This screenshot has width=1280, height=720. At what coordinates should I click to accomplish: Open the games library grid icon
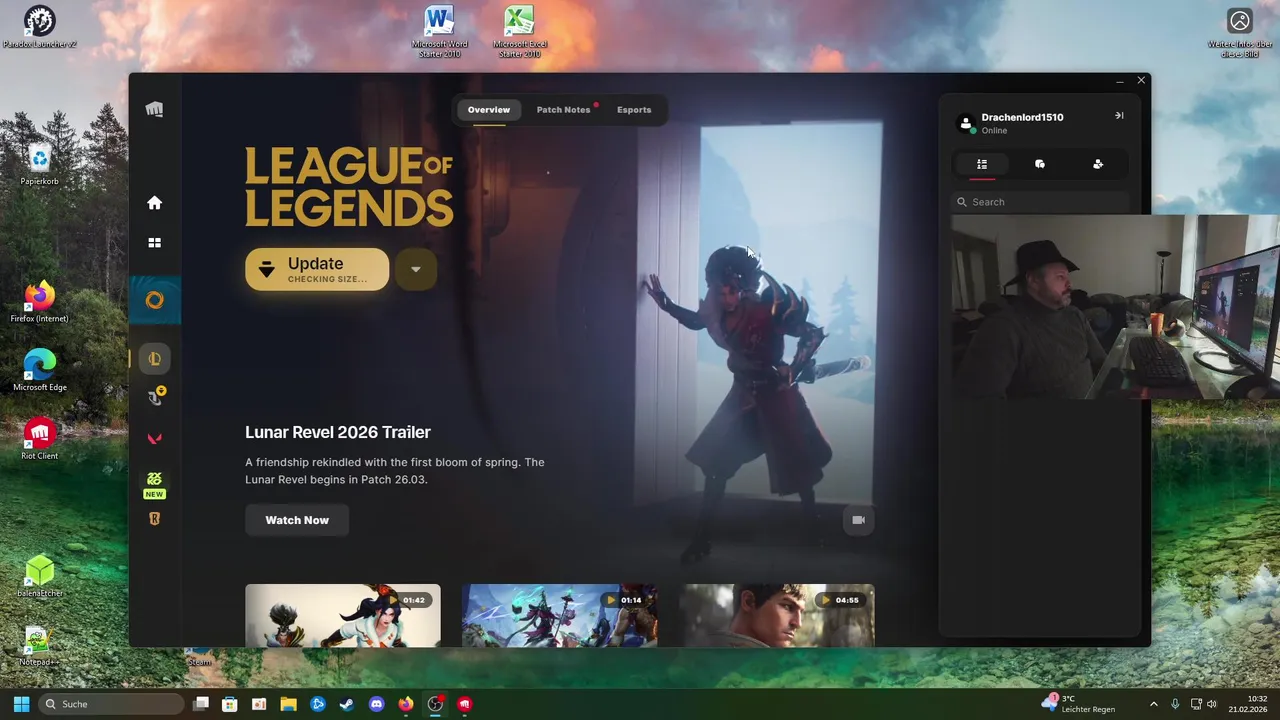point(154,243)
